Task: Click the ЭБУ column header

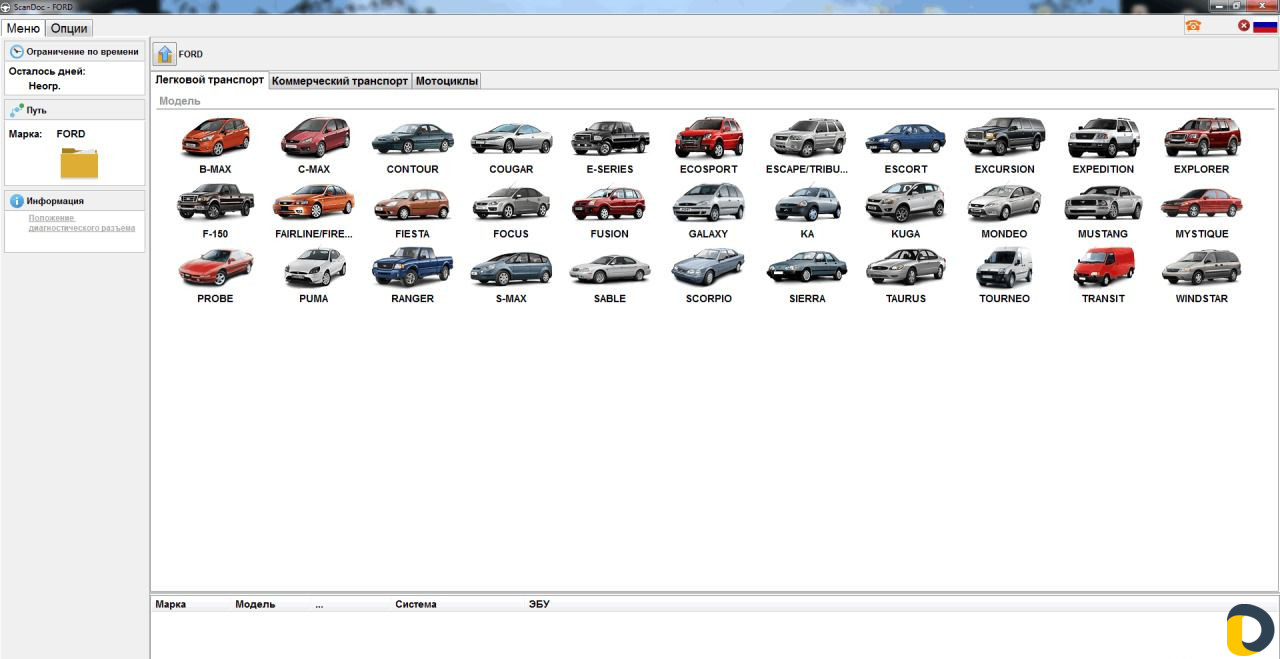Action: tap(539, 604)
